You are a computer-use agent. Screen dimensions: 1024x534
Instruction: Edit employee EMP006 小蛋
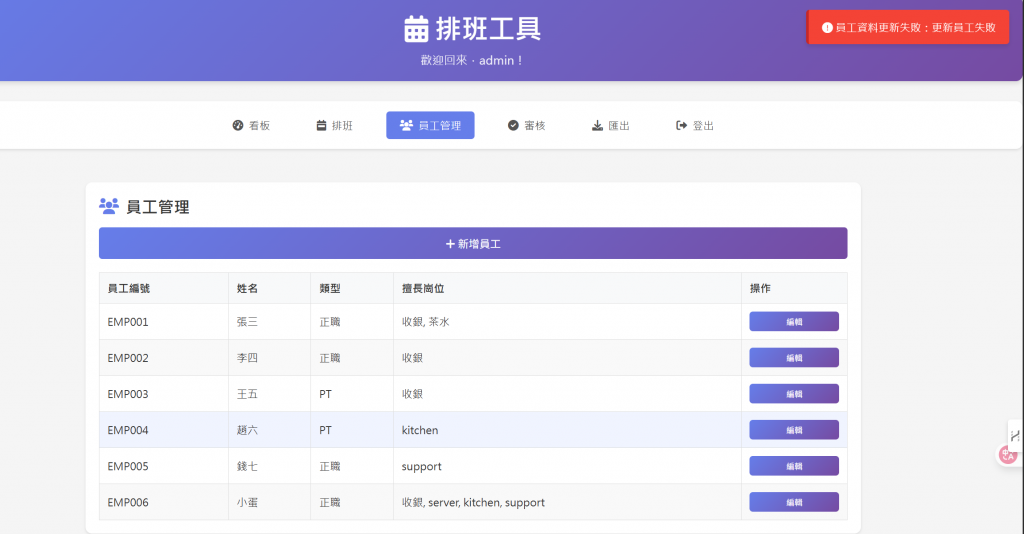click(794, 503)
